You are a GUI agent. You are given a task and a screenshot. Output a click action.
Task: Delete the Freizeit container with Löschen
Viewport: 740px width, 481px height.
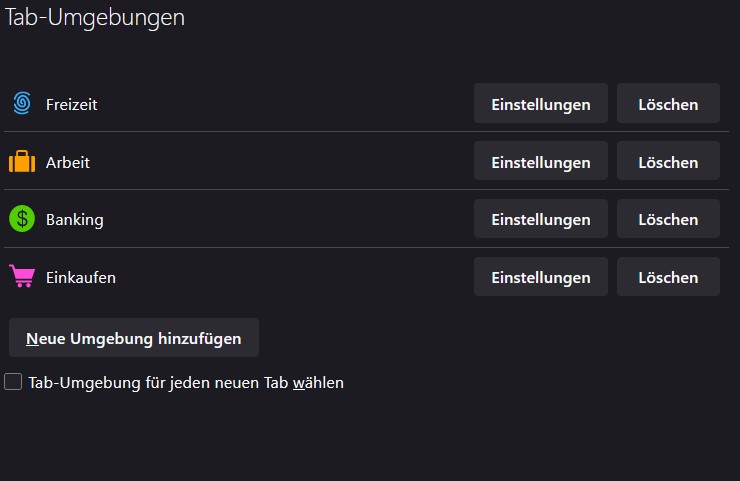tap(668, 103)
